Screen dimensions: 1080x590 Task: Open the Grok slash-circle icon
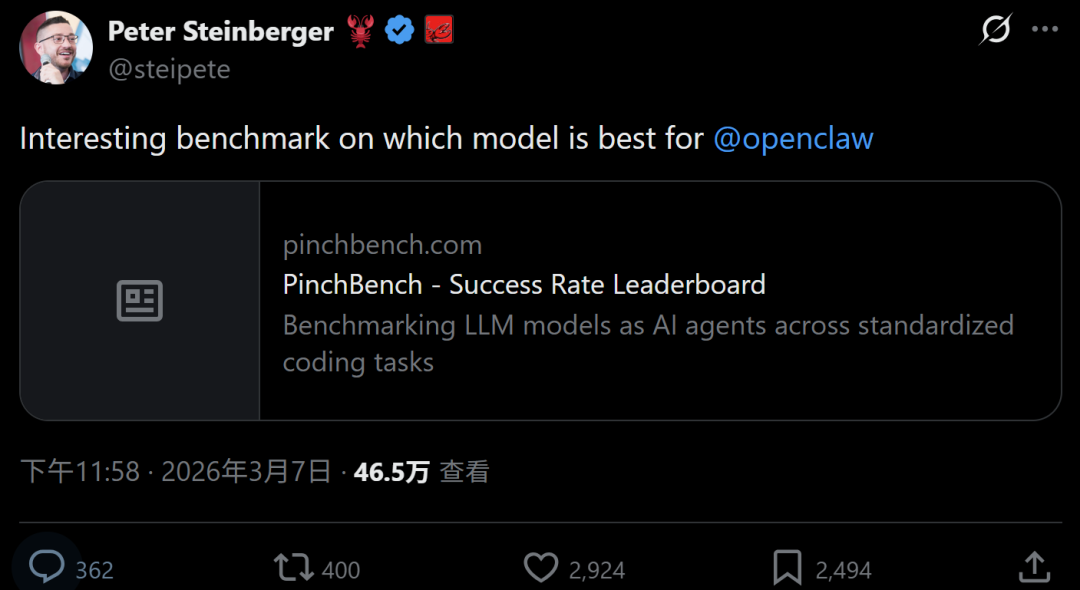point(995,30)
